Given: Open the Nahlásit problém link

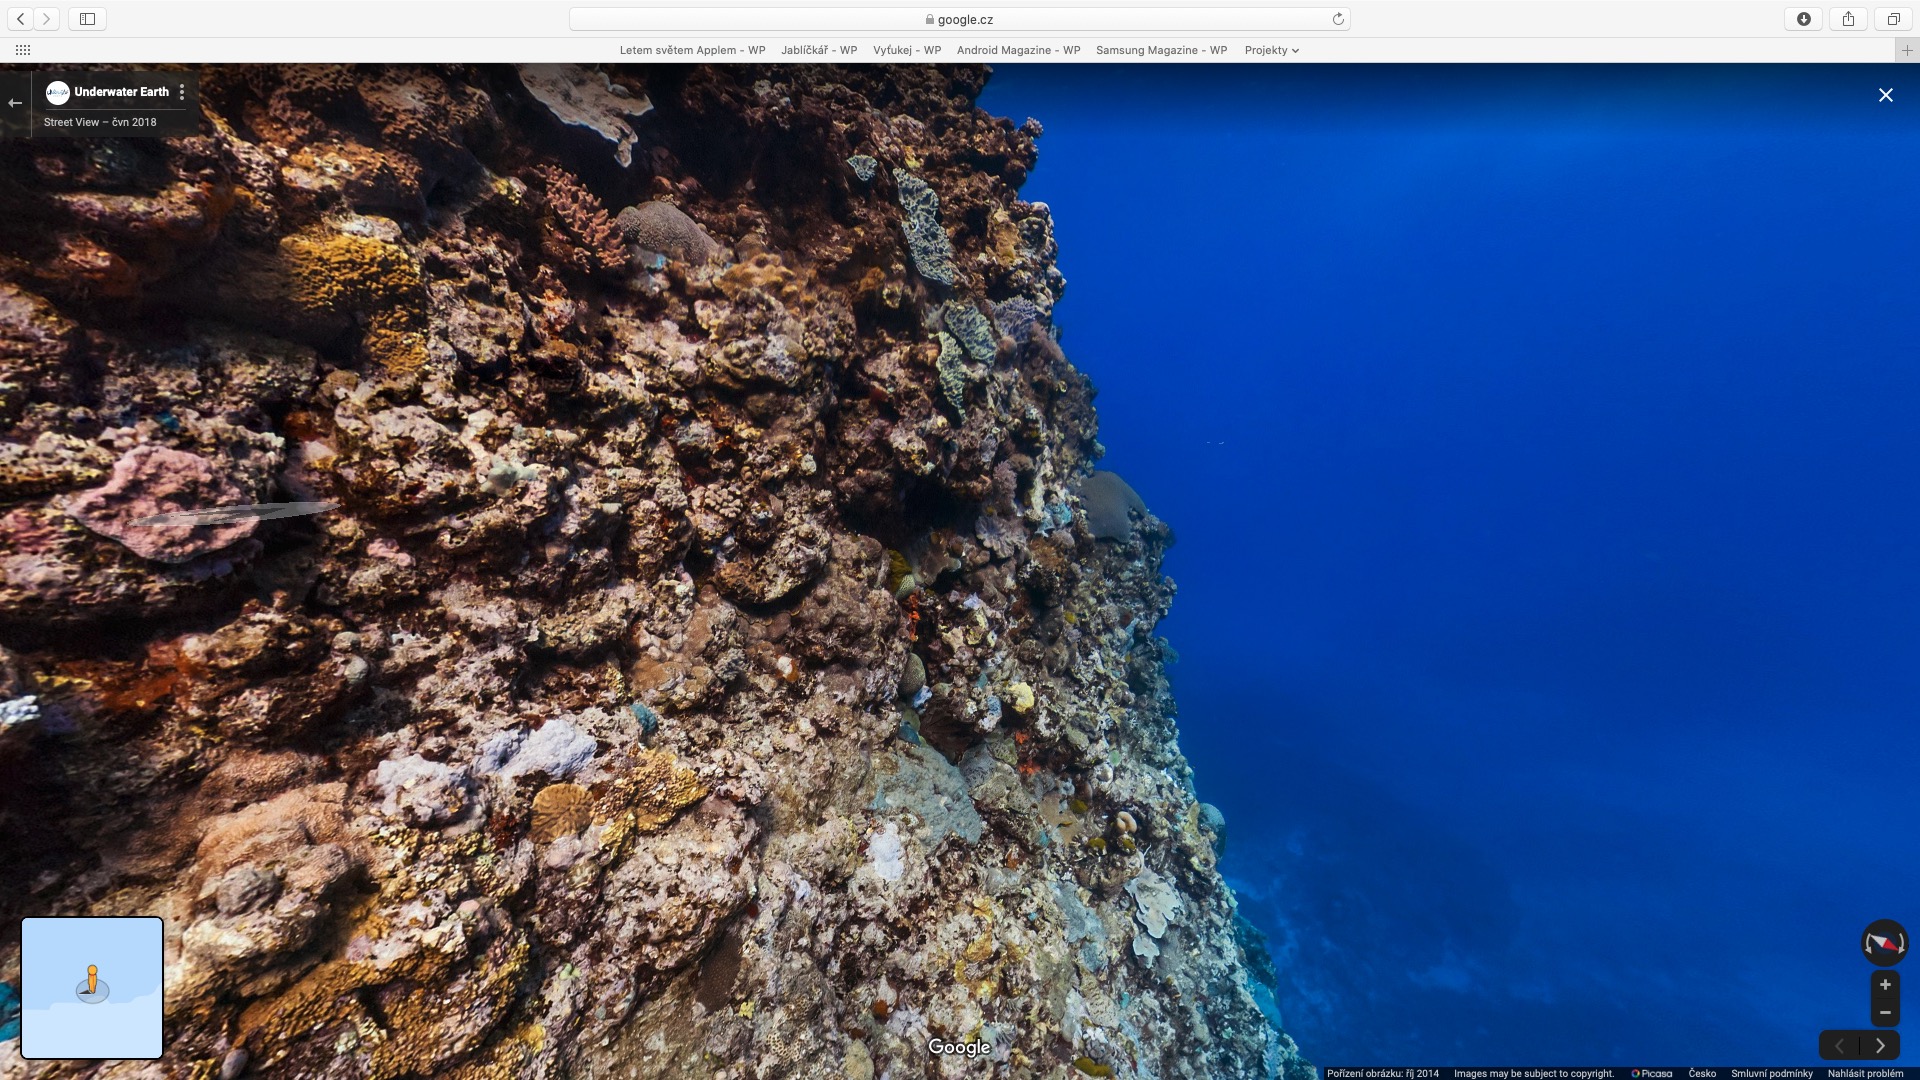Looking at the screenshot, I should (1865, 1073).
